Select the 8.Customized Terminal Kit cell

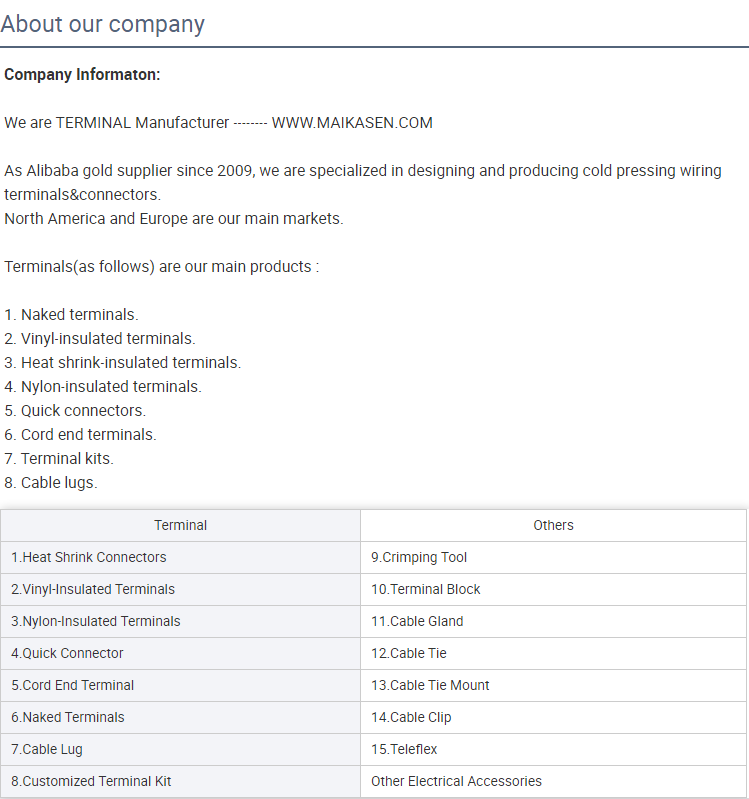(x=180, y=782)
